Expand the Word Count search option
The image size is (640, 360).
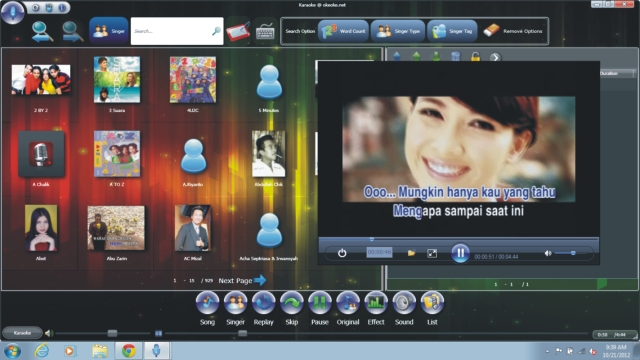point(343,31)
